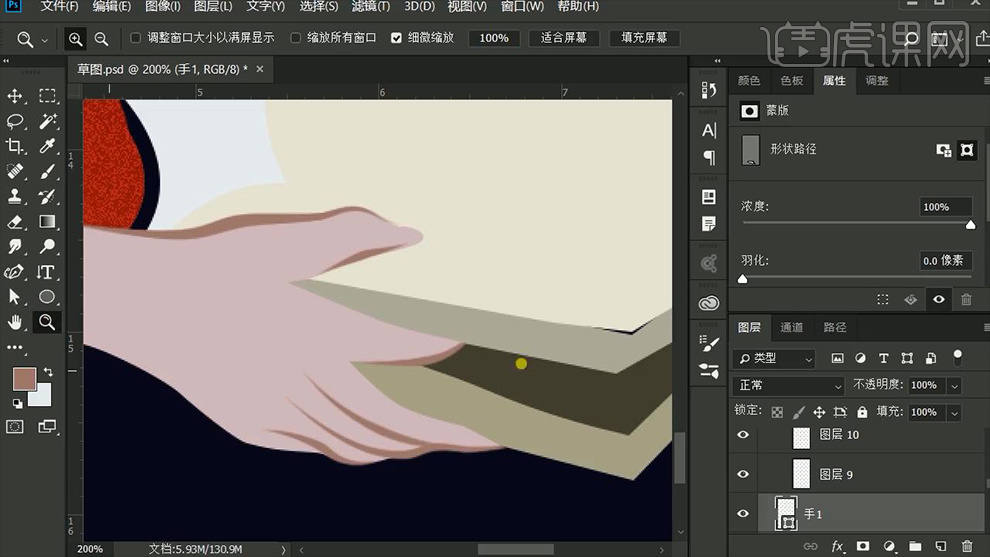The width and height of the screenshot is (990, 557).
Task: Select the Hand tool
Action: pyautogui.click(x=15, y=322)
